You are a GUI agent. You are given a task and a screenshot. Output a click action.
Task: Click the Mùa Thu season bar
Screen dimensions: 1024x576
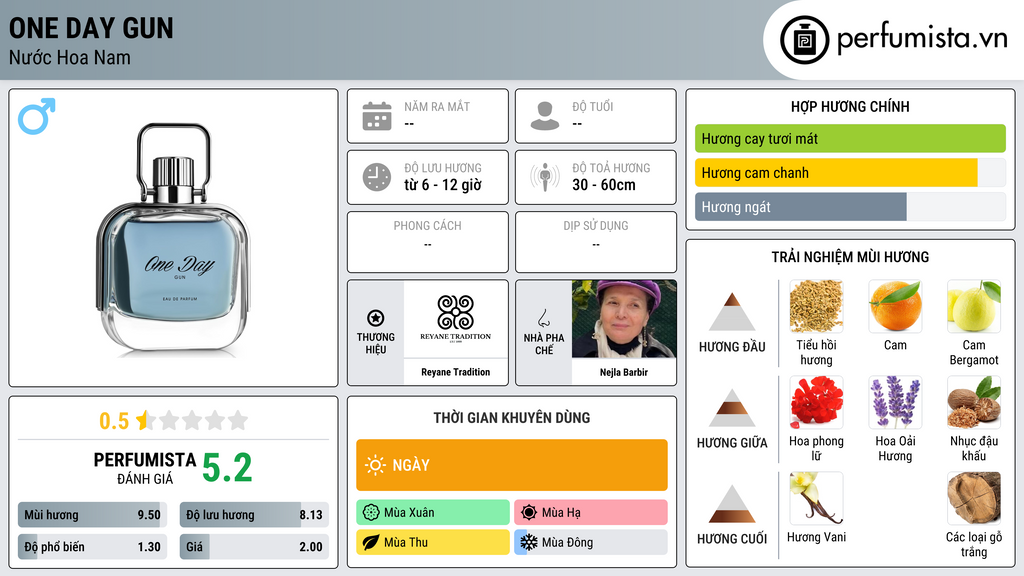pos(433,542)
